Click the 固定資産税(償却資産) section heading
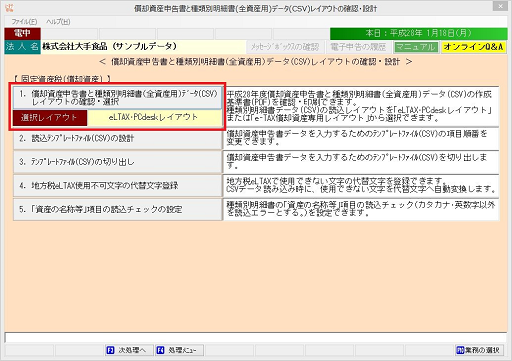512x361 pixels. tap(62, 79)
